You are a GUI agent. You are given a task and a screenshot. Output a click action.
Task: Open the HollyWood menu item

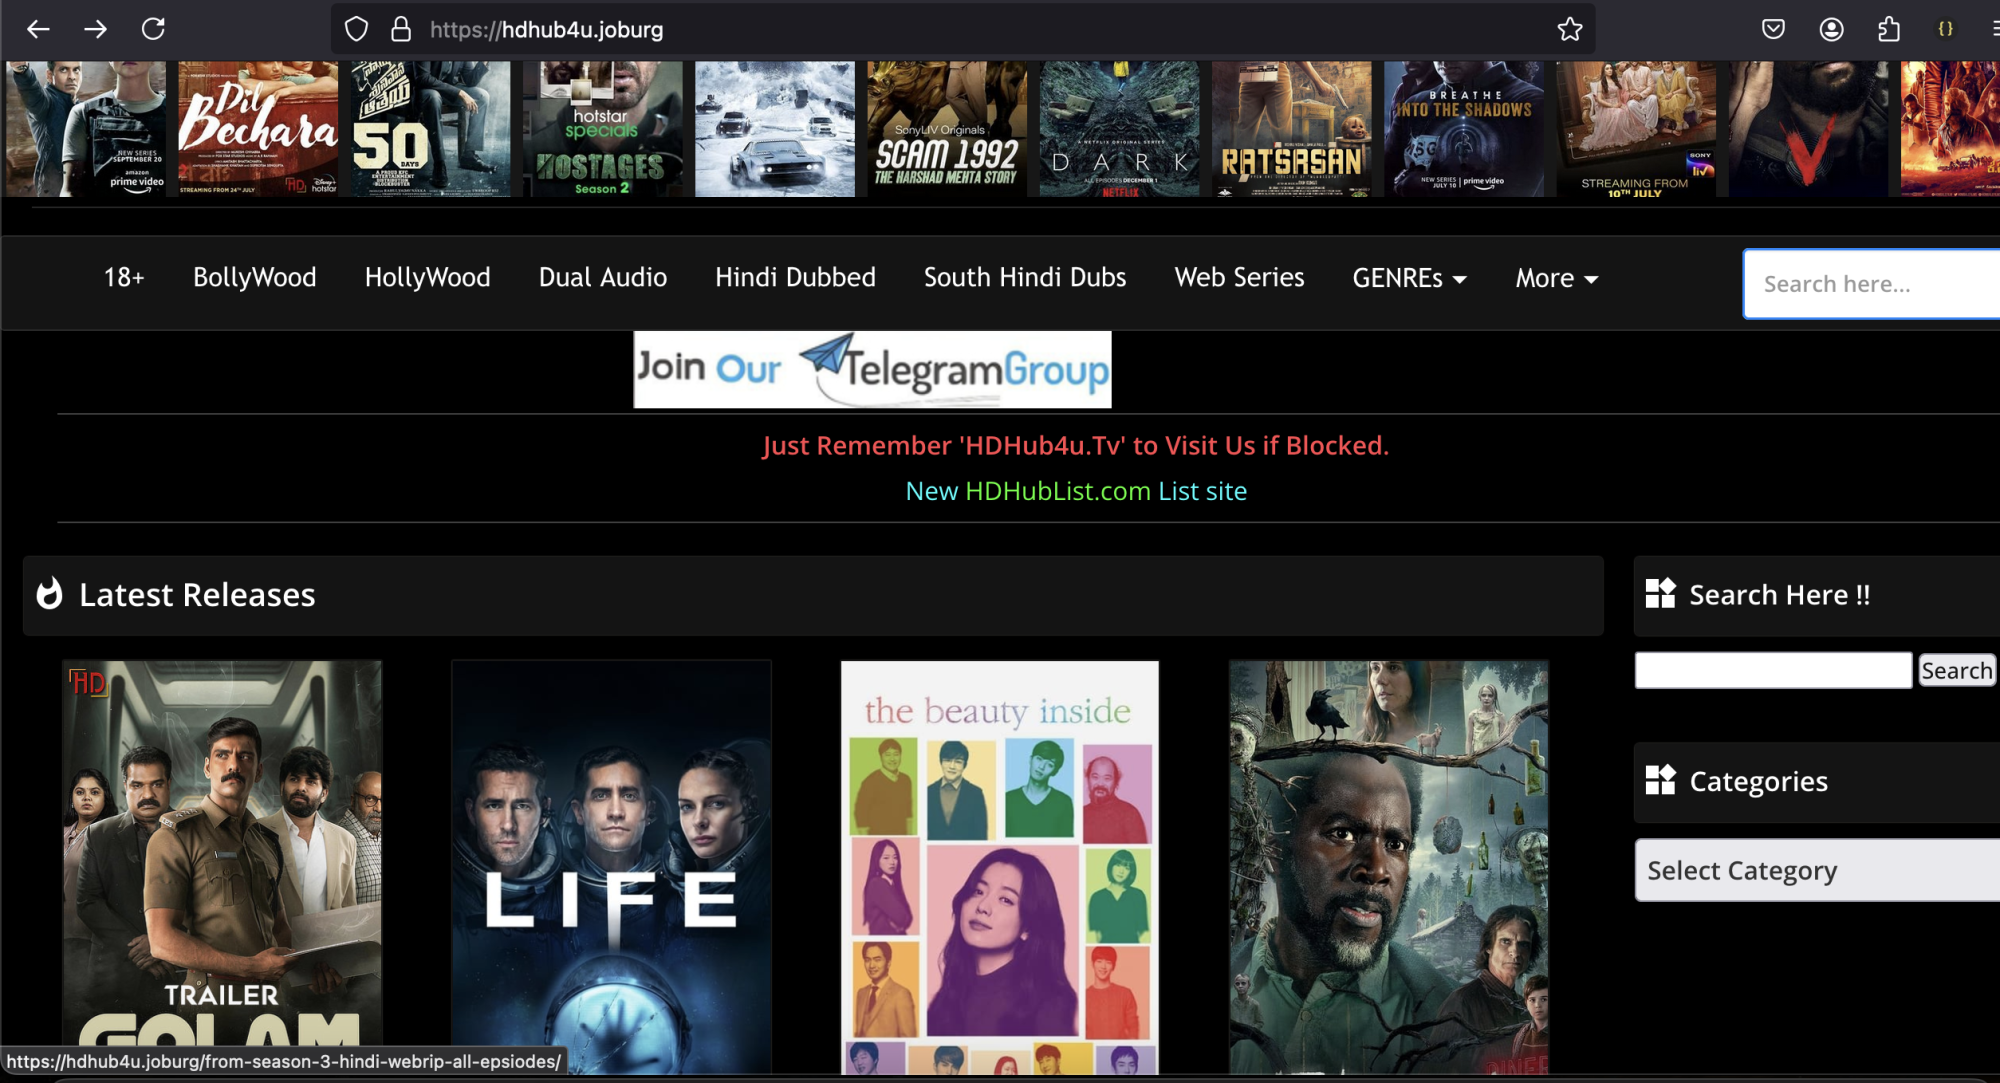tap(427, 277)
